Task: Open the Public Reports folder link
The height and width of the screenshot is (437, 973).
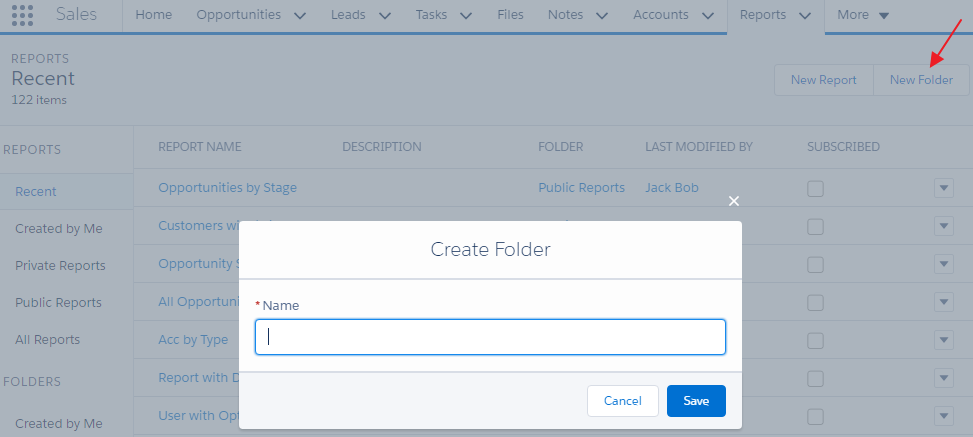Action: (581, 188)
